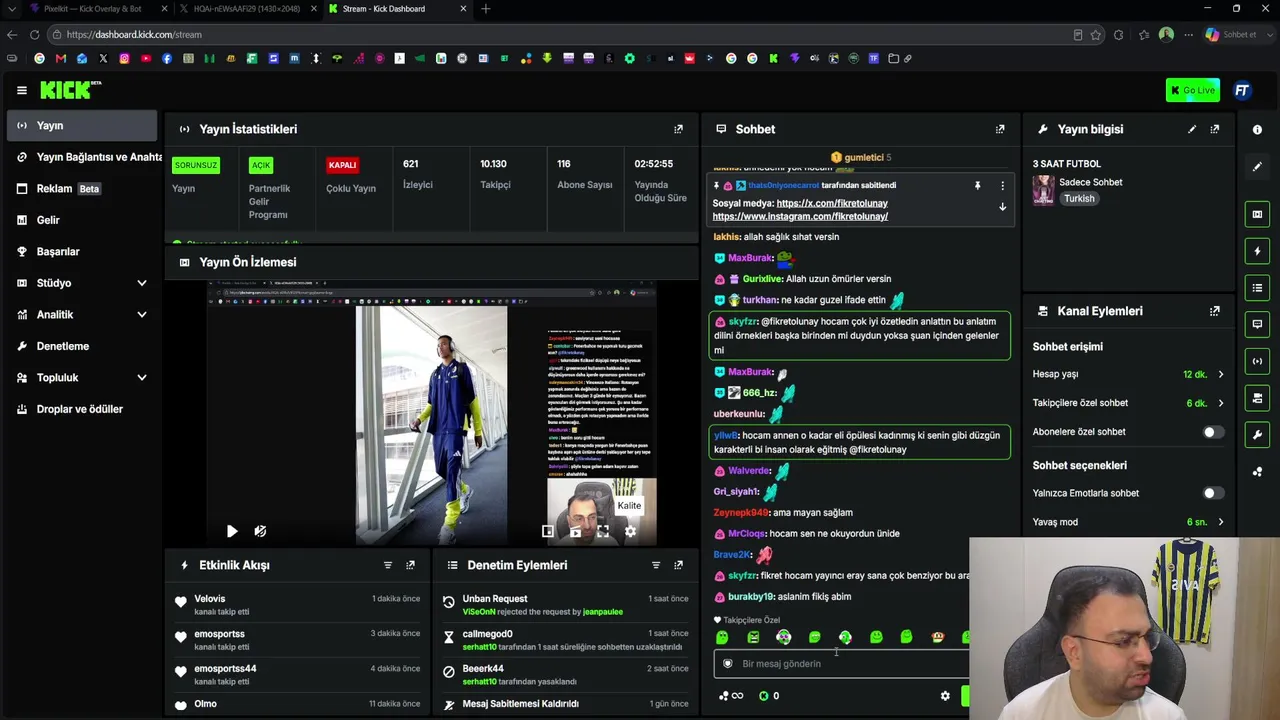Toggle Yalnızca Emotlarla sohbet switch
Screen dimensions: 1280x720
[x=1213, y=493]
